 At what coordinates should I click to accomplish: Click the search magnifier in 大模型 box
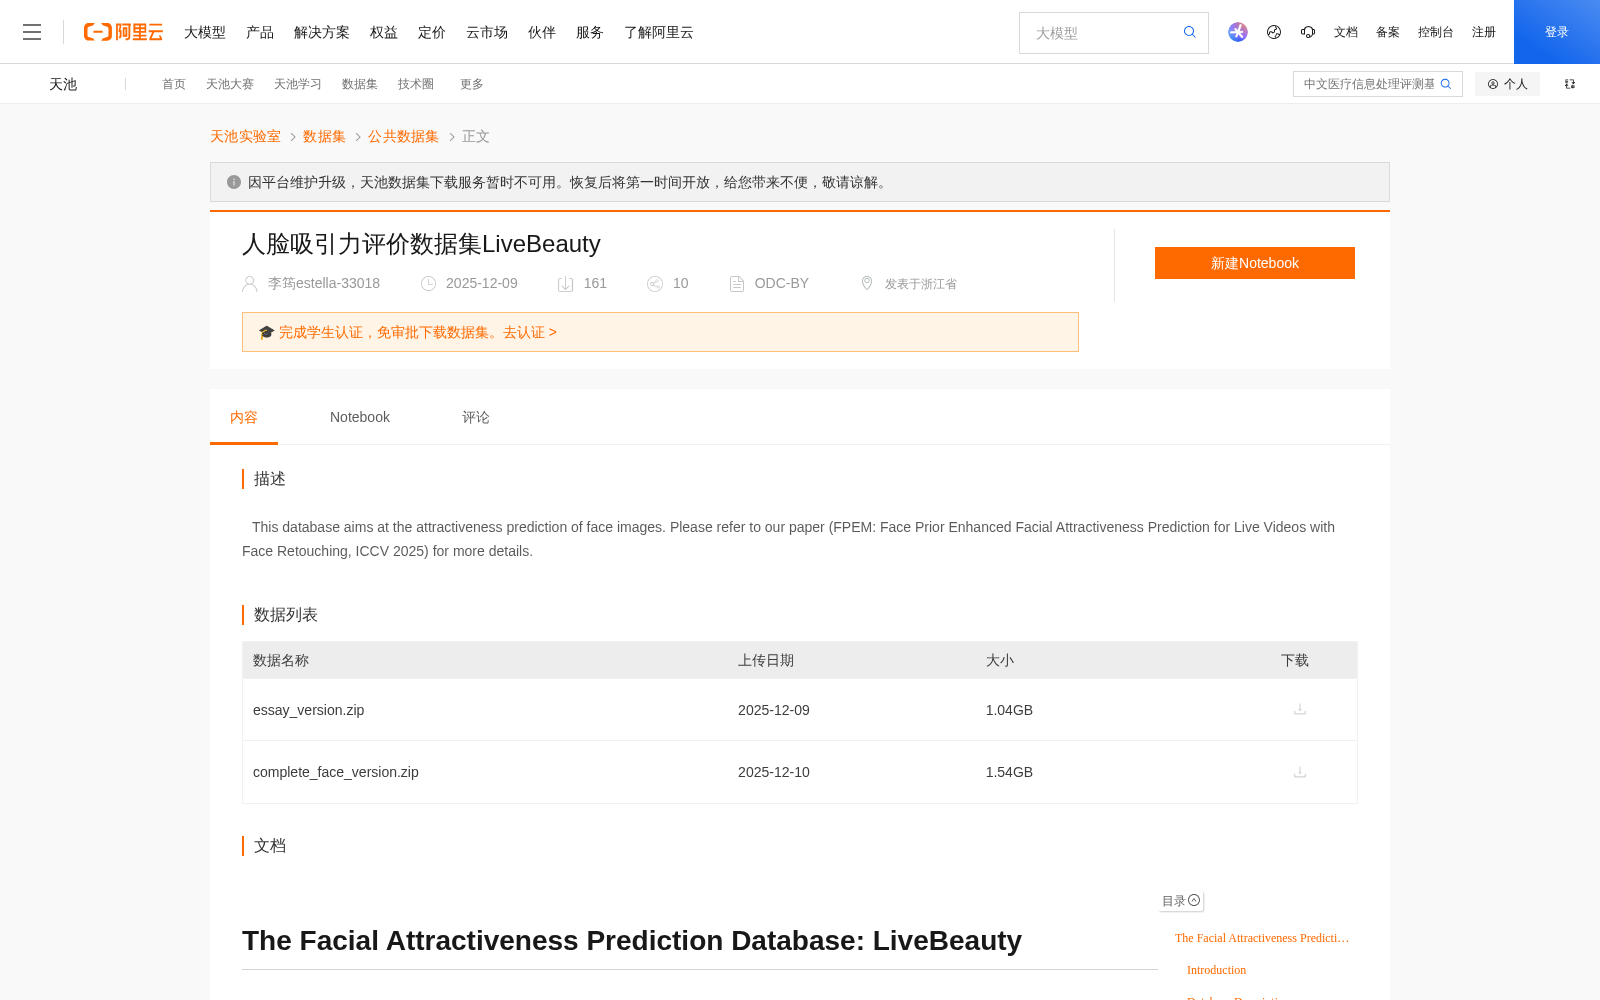pyautogui.click(x=1190, y=32)
